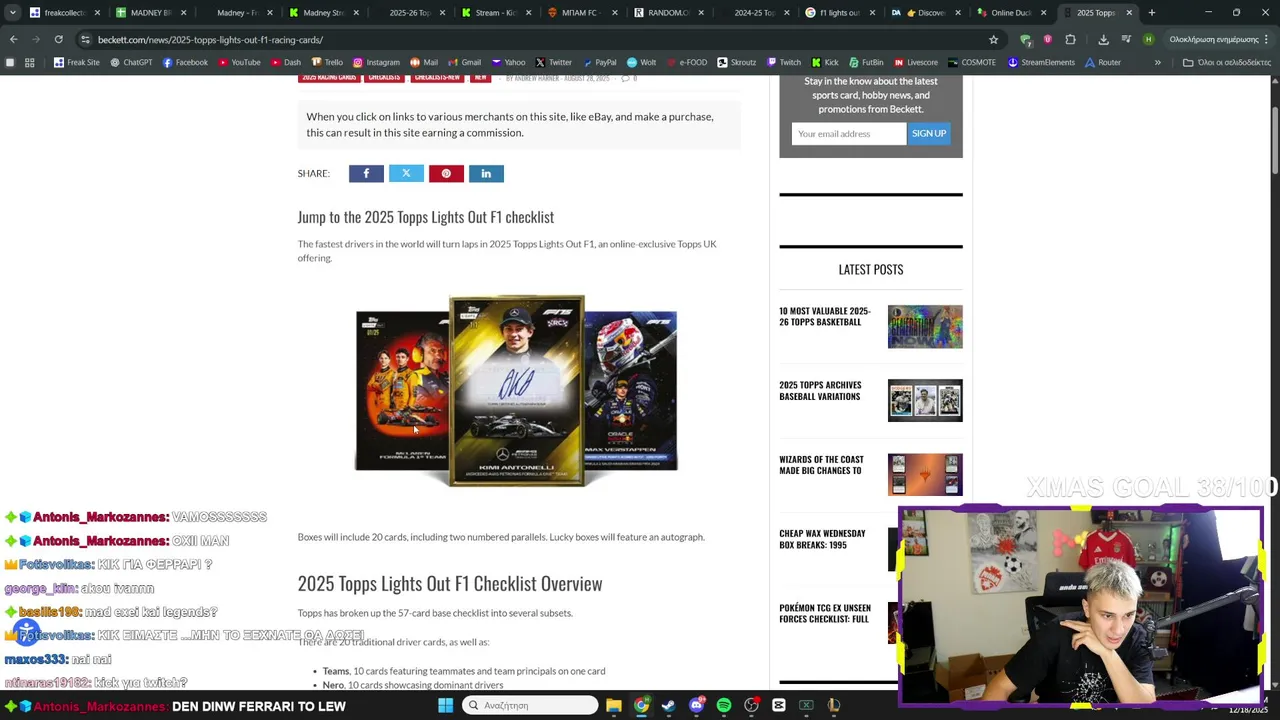
Task: Share article on Pinterest
Action: point(446,174)
